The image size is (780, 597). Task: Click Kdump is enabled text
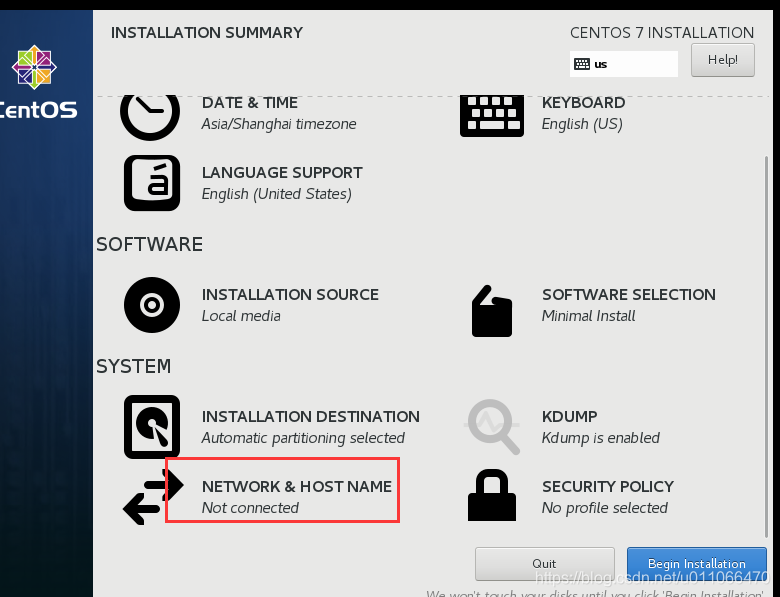point(600,438)
